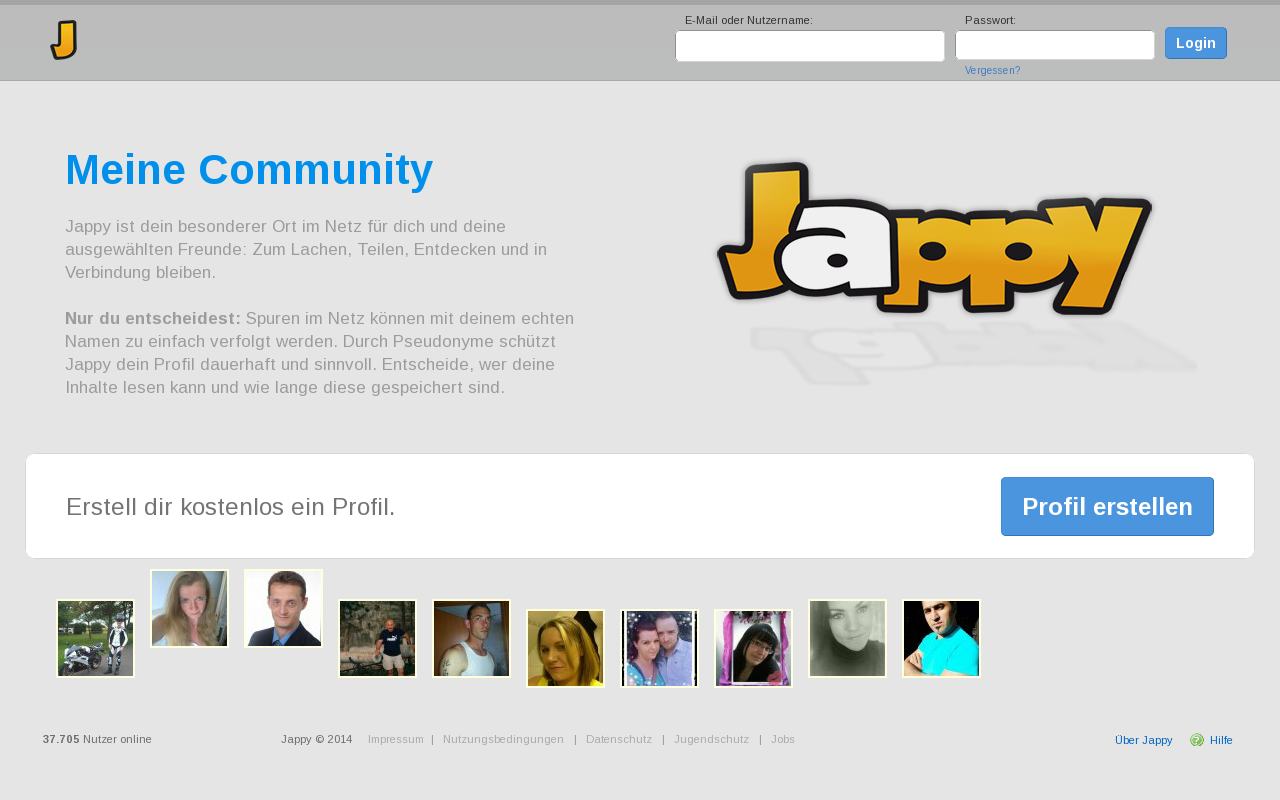Open the Vergessen? password link

coord(993,70)
